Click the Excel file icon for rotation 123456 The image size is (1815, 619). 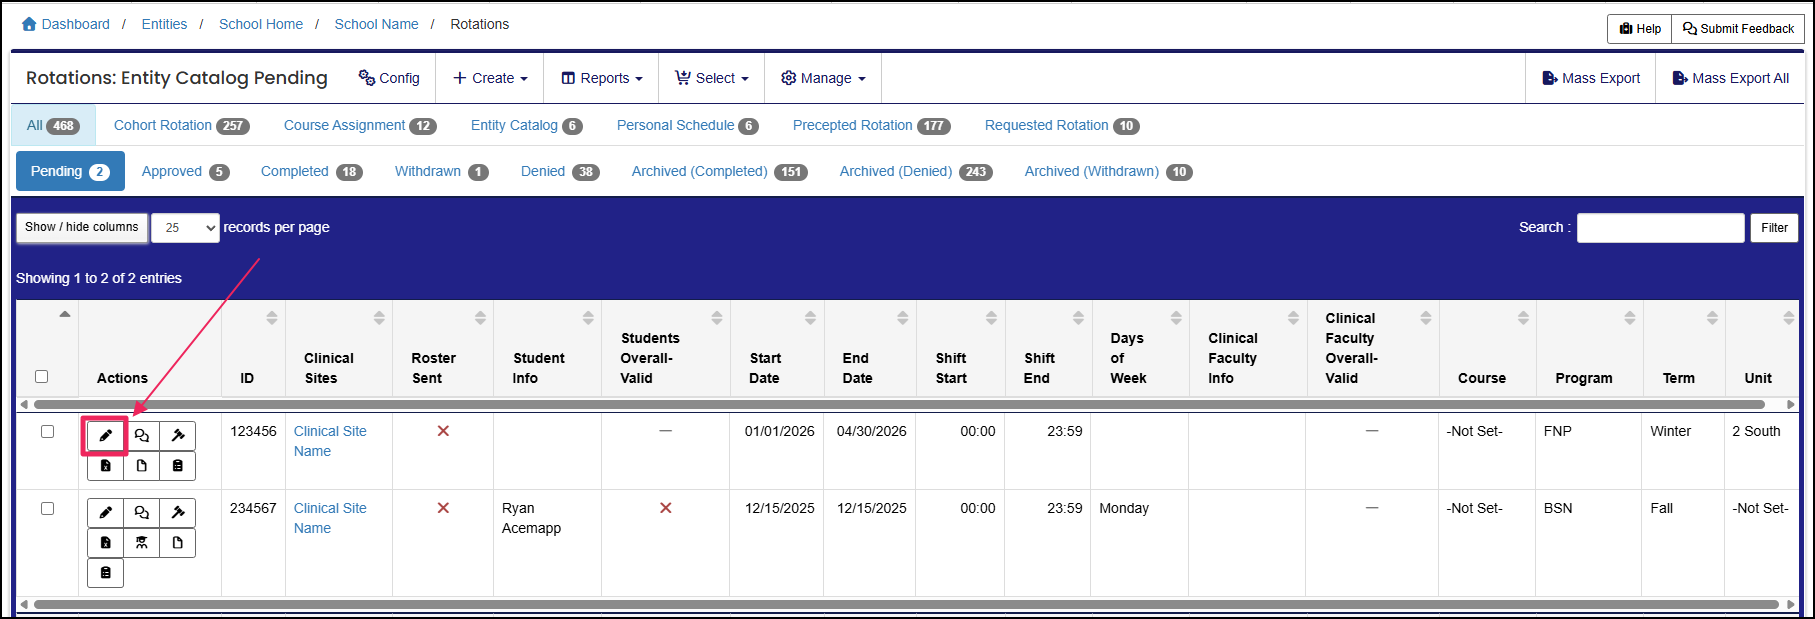click(x=105, y=466)
